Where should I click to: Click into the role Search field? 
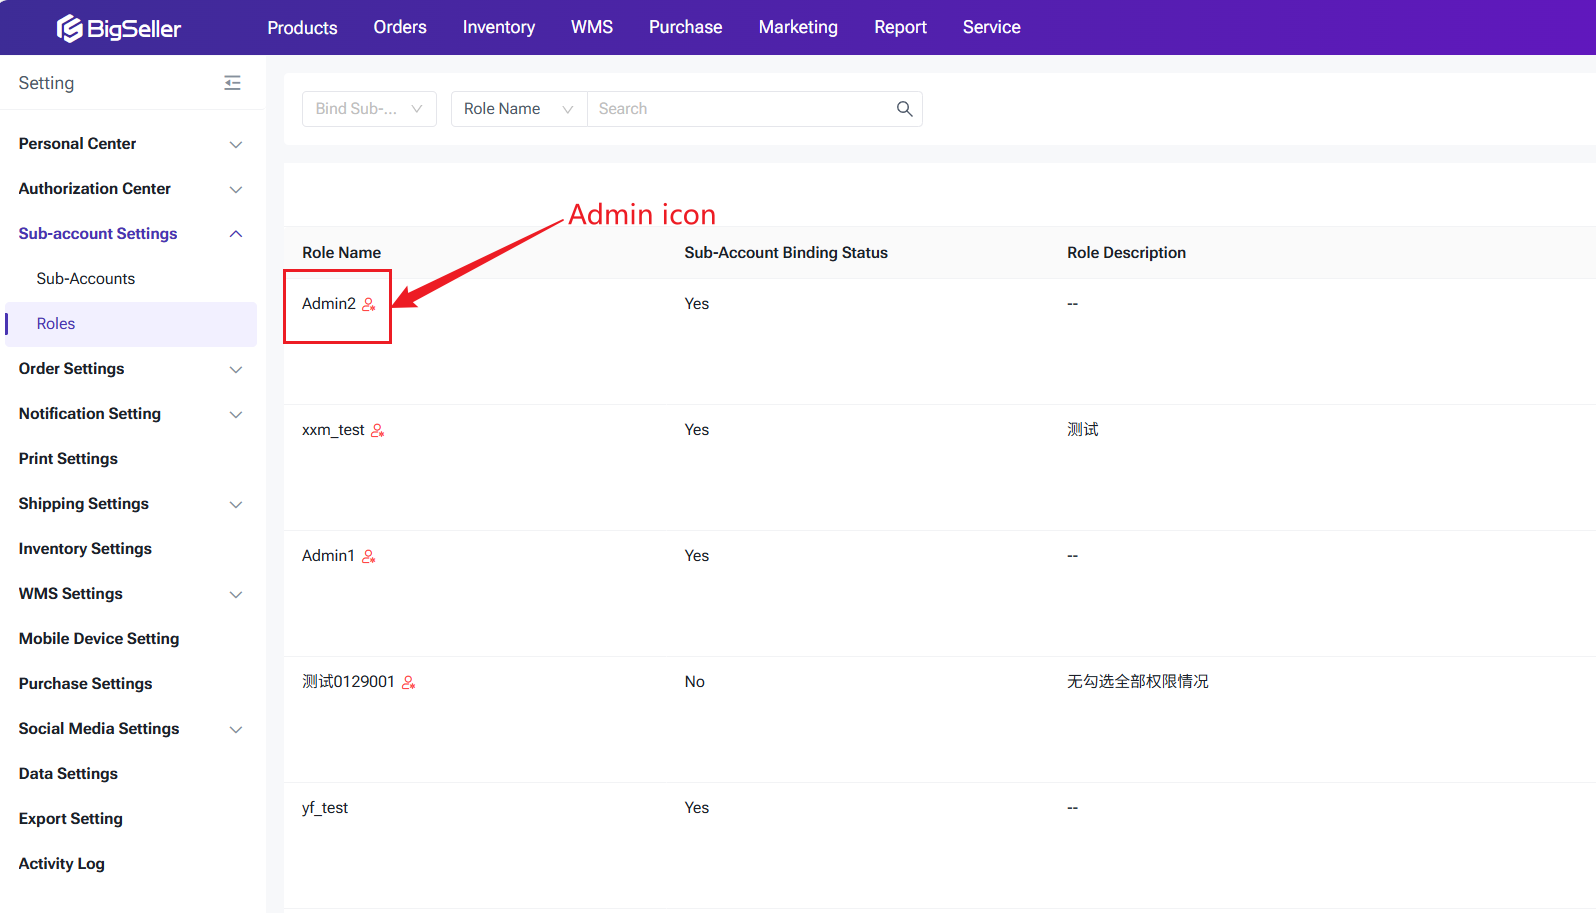pyautogui.click(x=740, y=109)
